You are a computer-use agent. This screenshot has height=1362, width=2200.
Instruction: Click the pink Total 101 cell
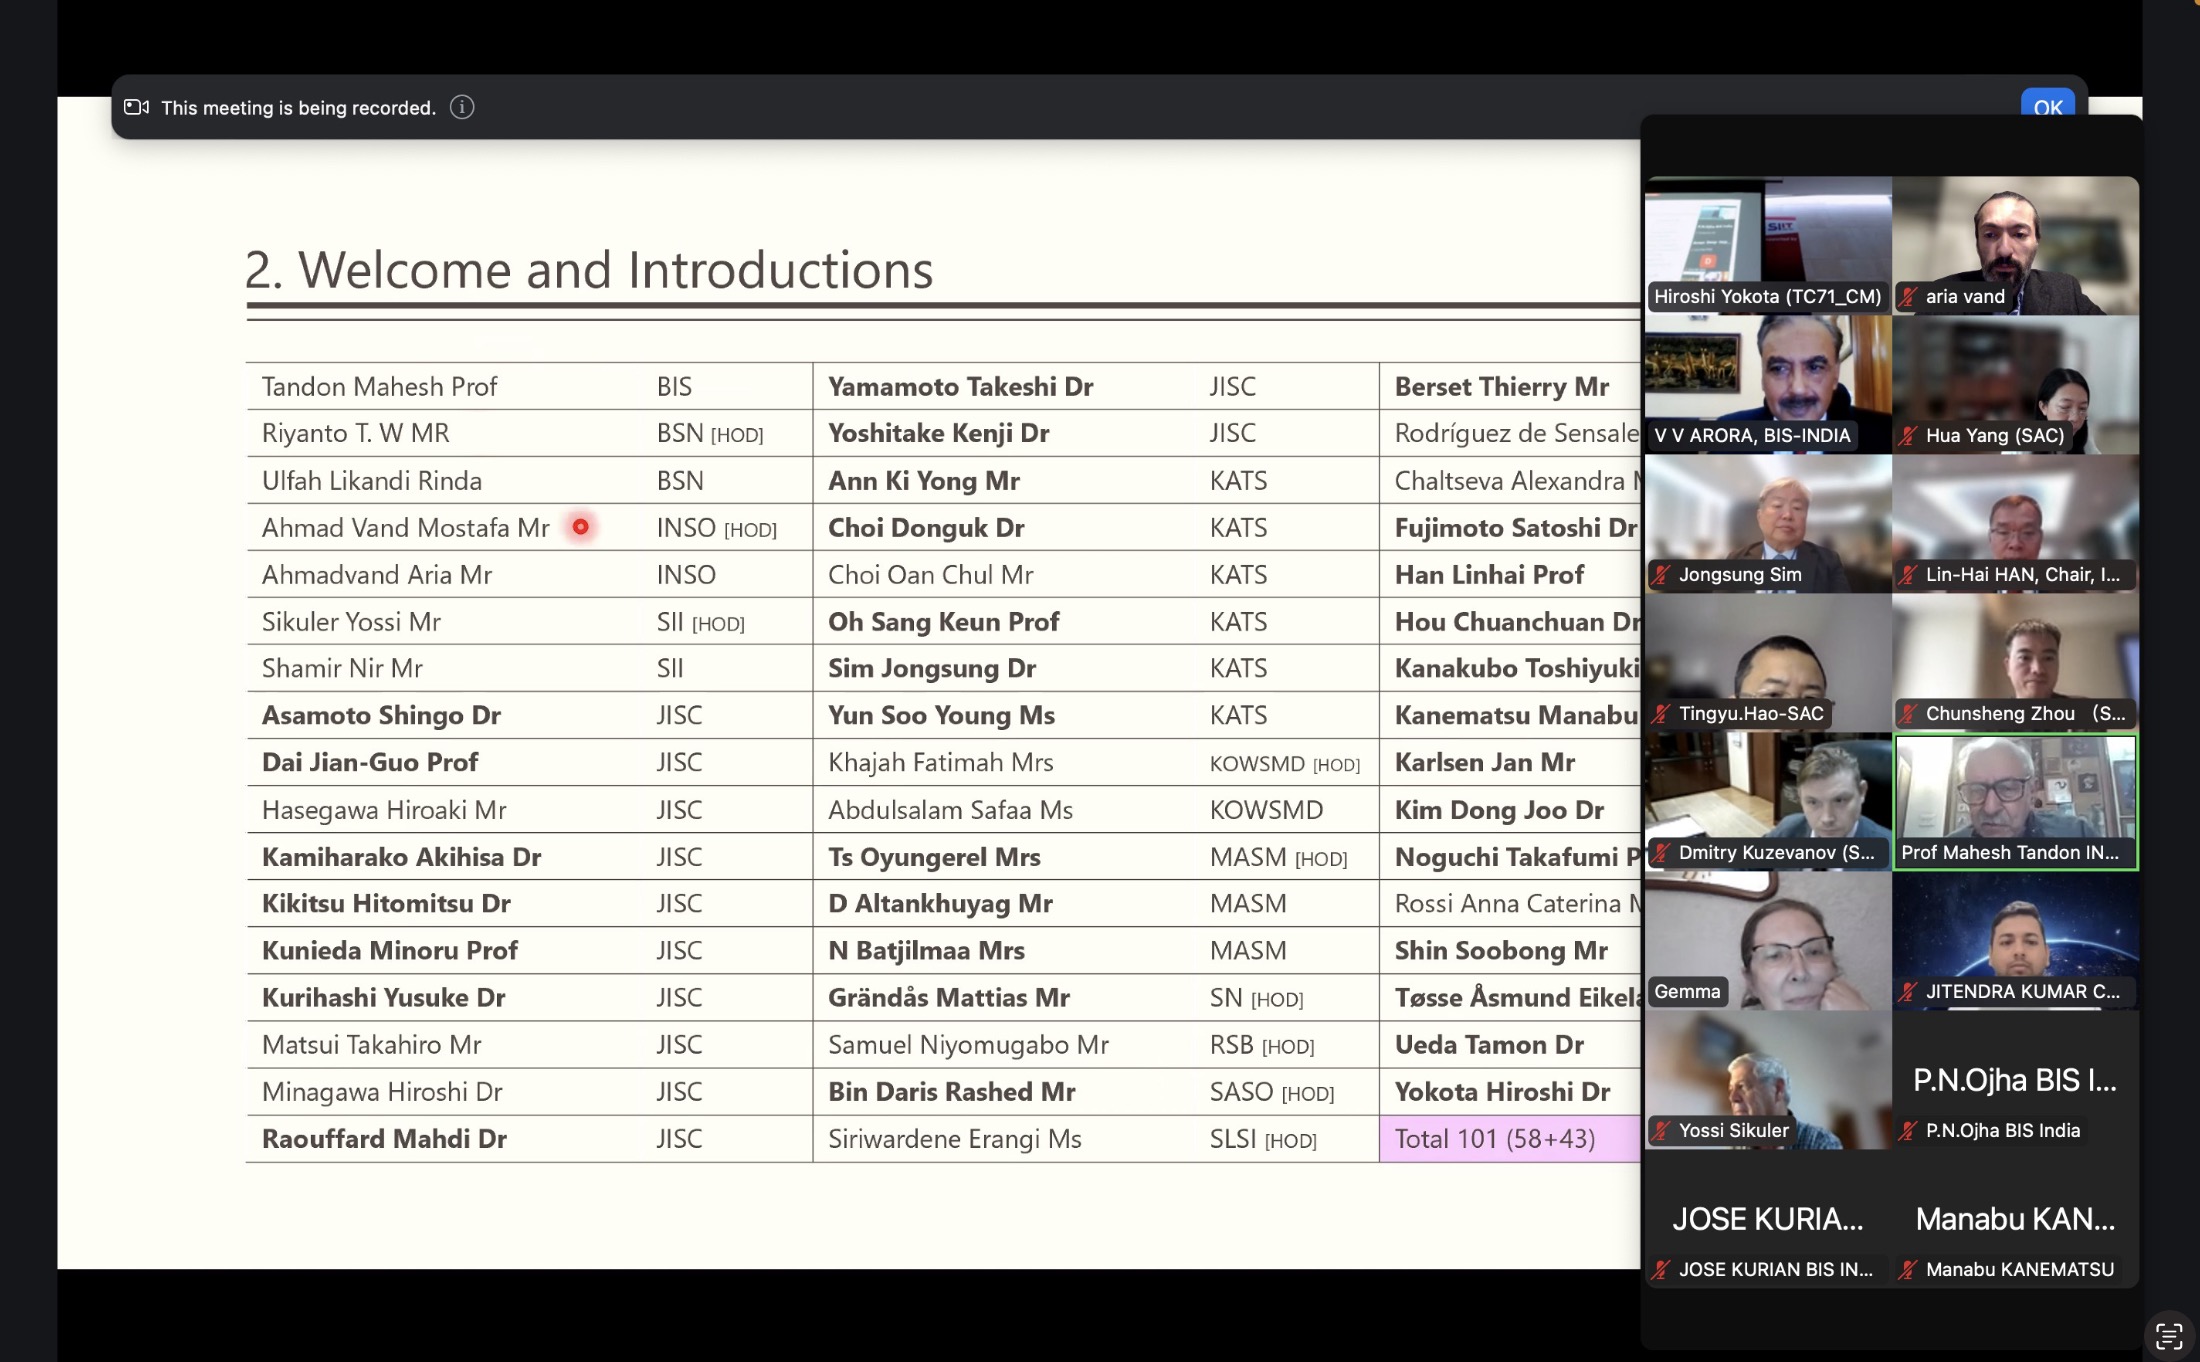coord(1508,1139)
